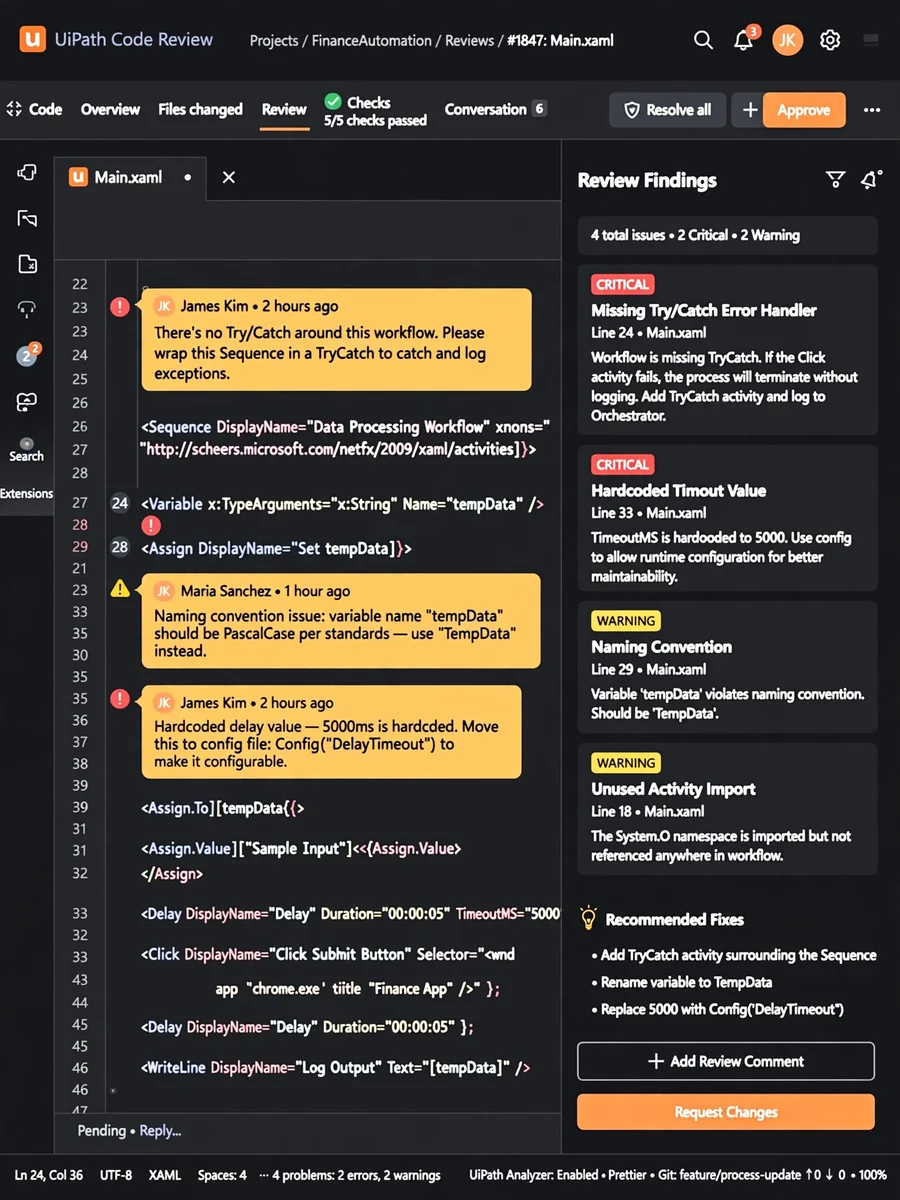
Task: Click James Kim's Try/Catch comment bubble
Action: (x=336, y=339)
